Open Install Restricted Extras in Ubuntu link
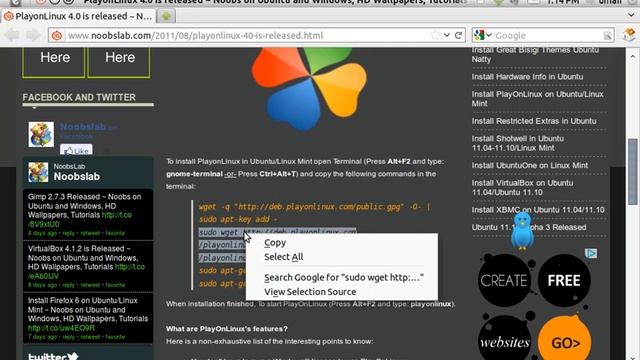 coord(534,121)
